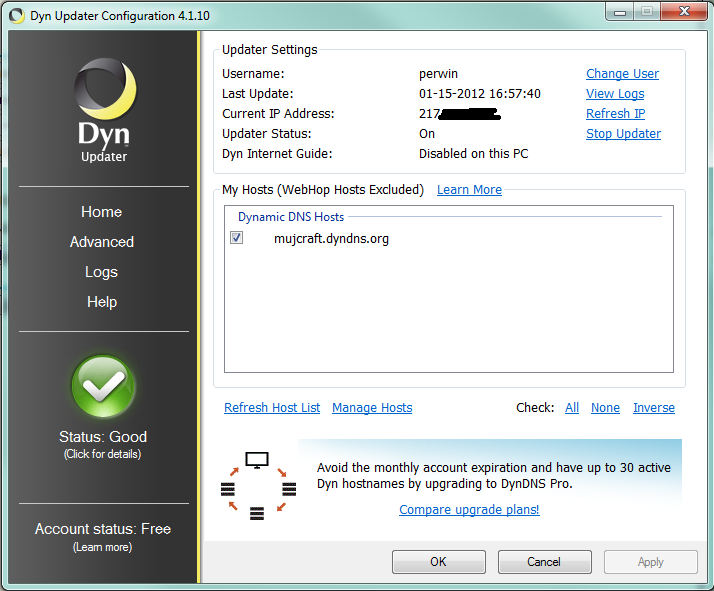
Task: Minimize the Dyn Updater window
Action: pyautogui.click(x=619, y=12)
